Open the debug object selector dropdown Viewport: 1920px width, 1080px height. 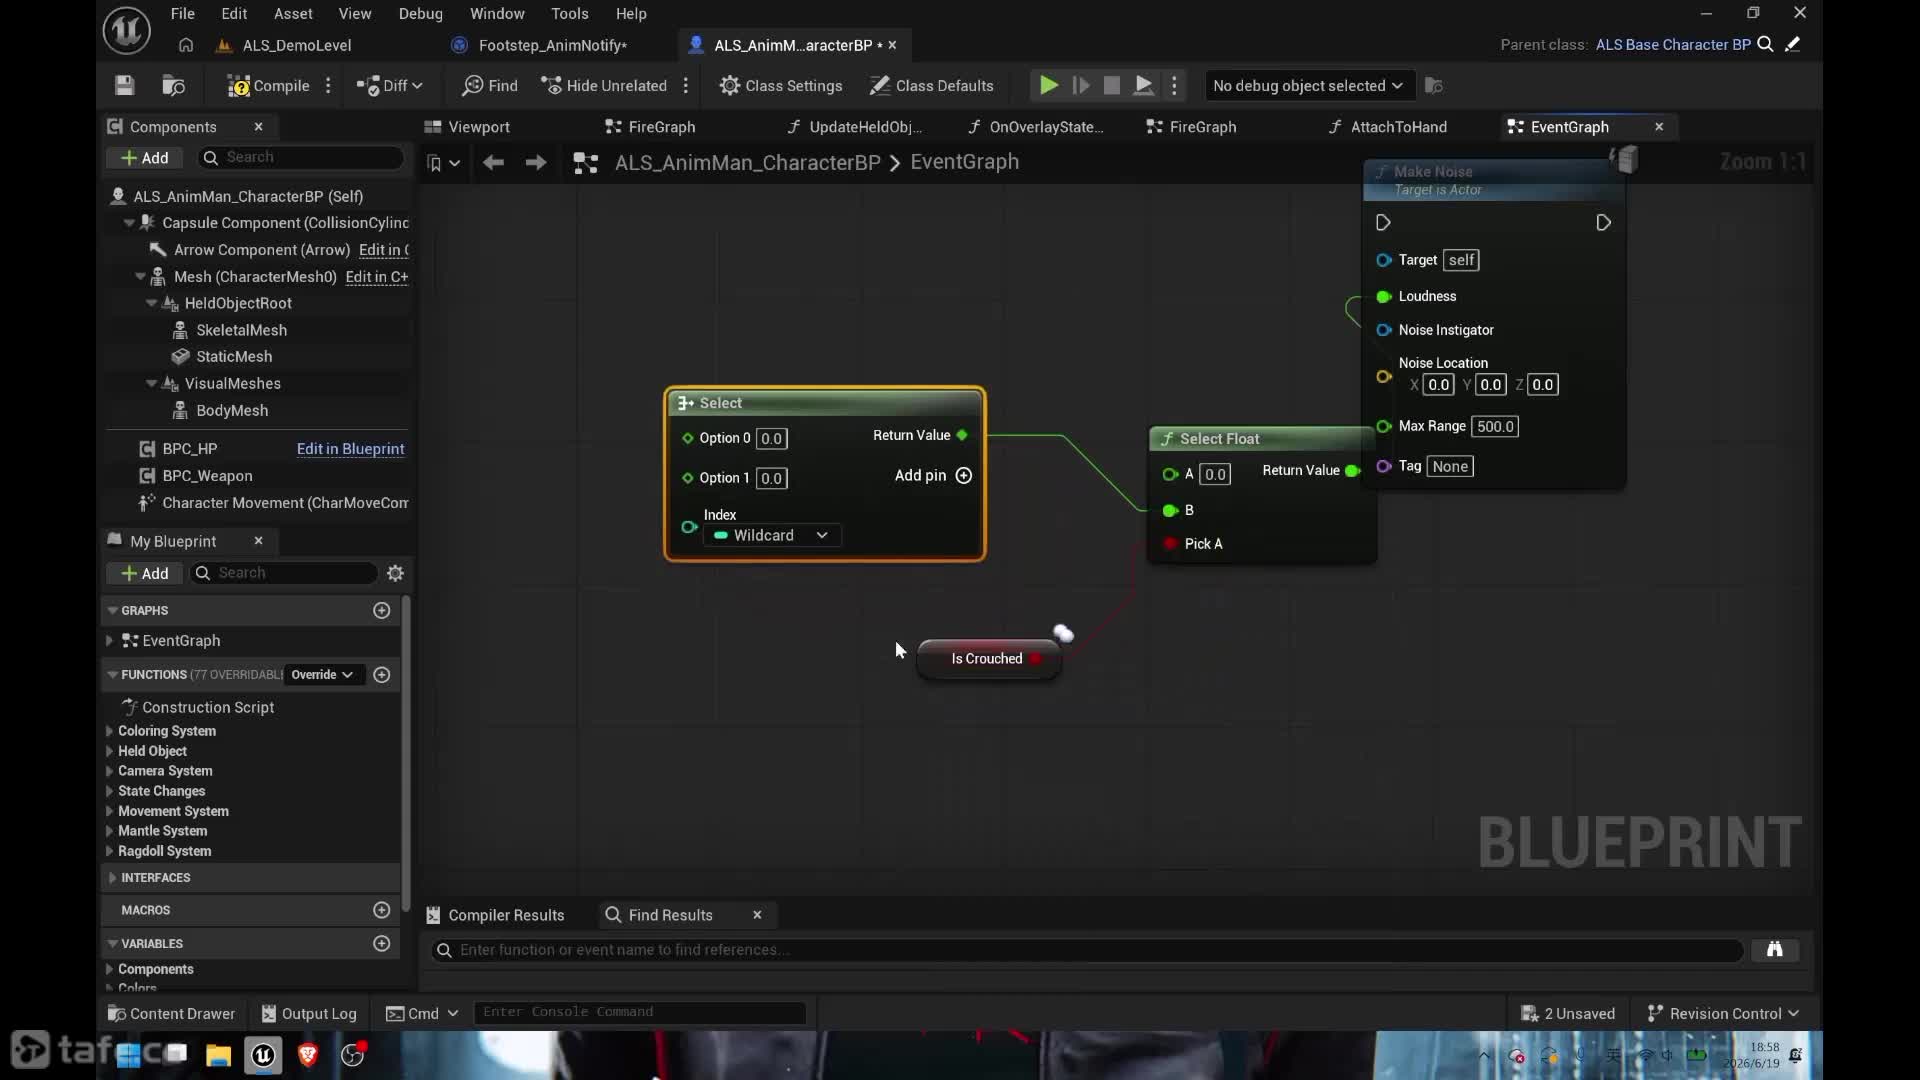(x=1307, y=86)
